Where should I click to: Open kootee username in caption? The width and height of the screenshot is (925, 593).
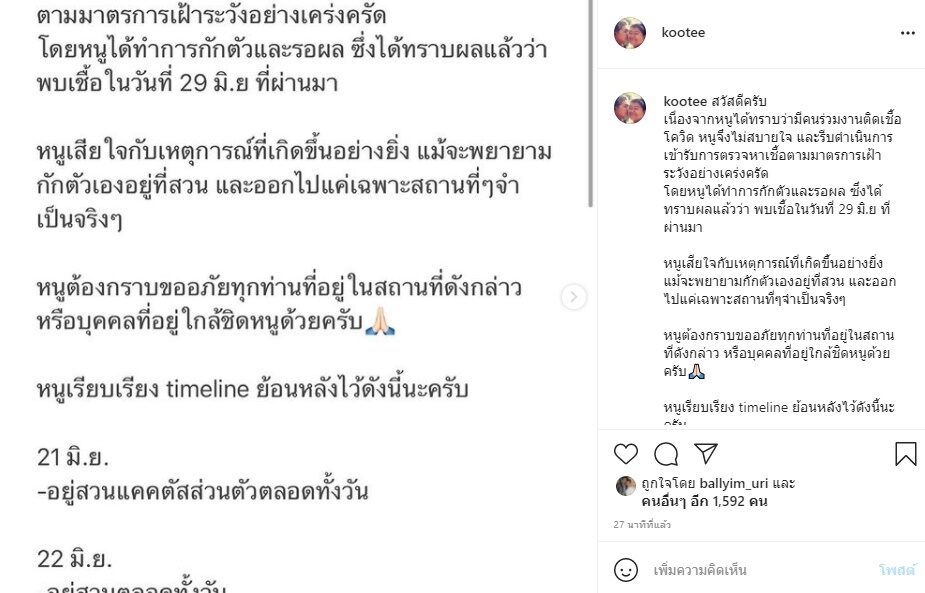click(x=685, y=101)
